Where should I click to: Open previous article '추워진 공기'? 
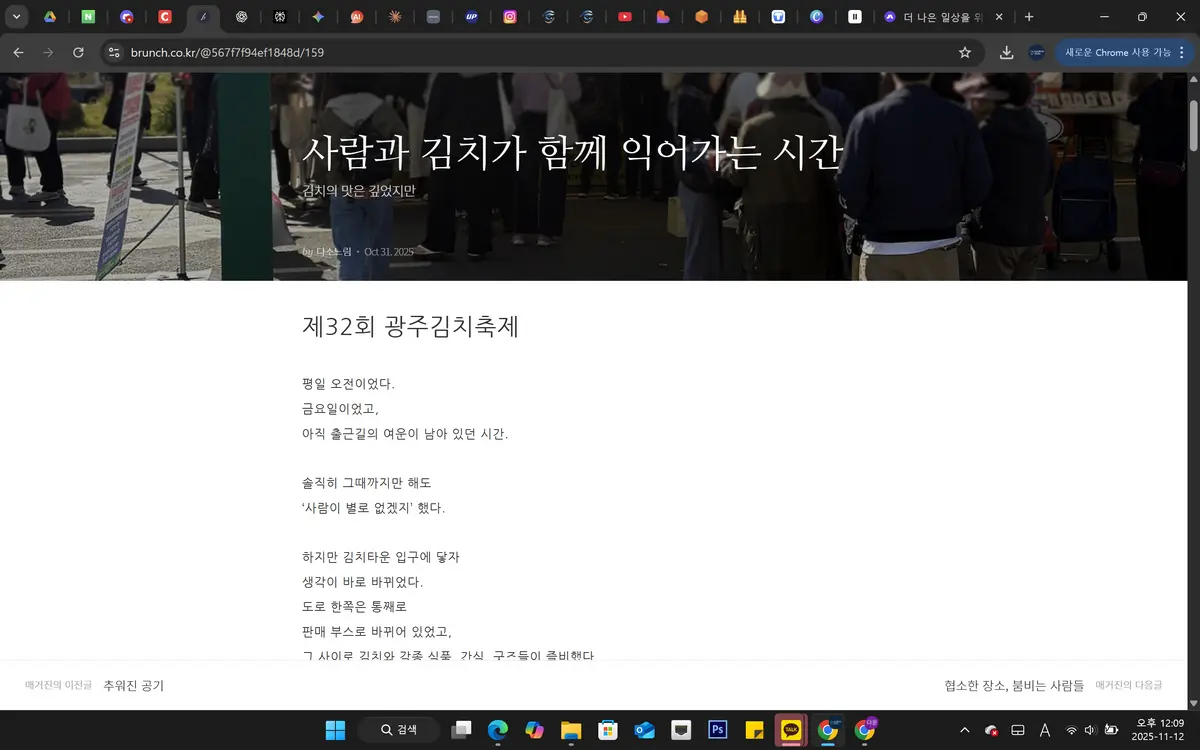[133, 686]
